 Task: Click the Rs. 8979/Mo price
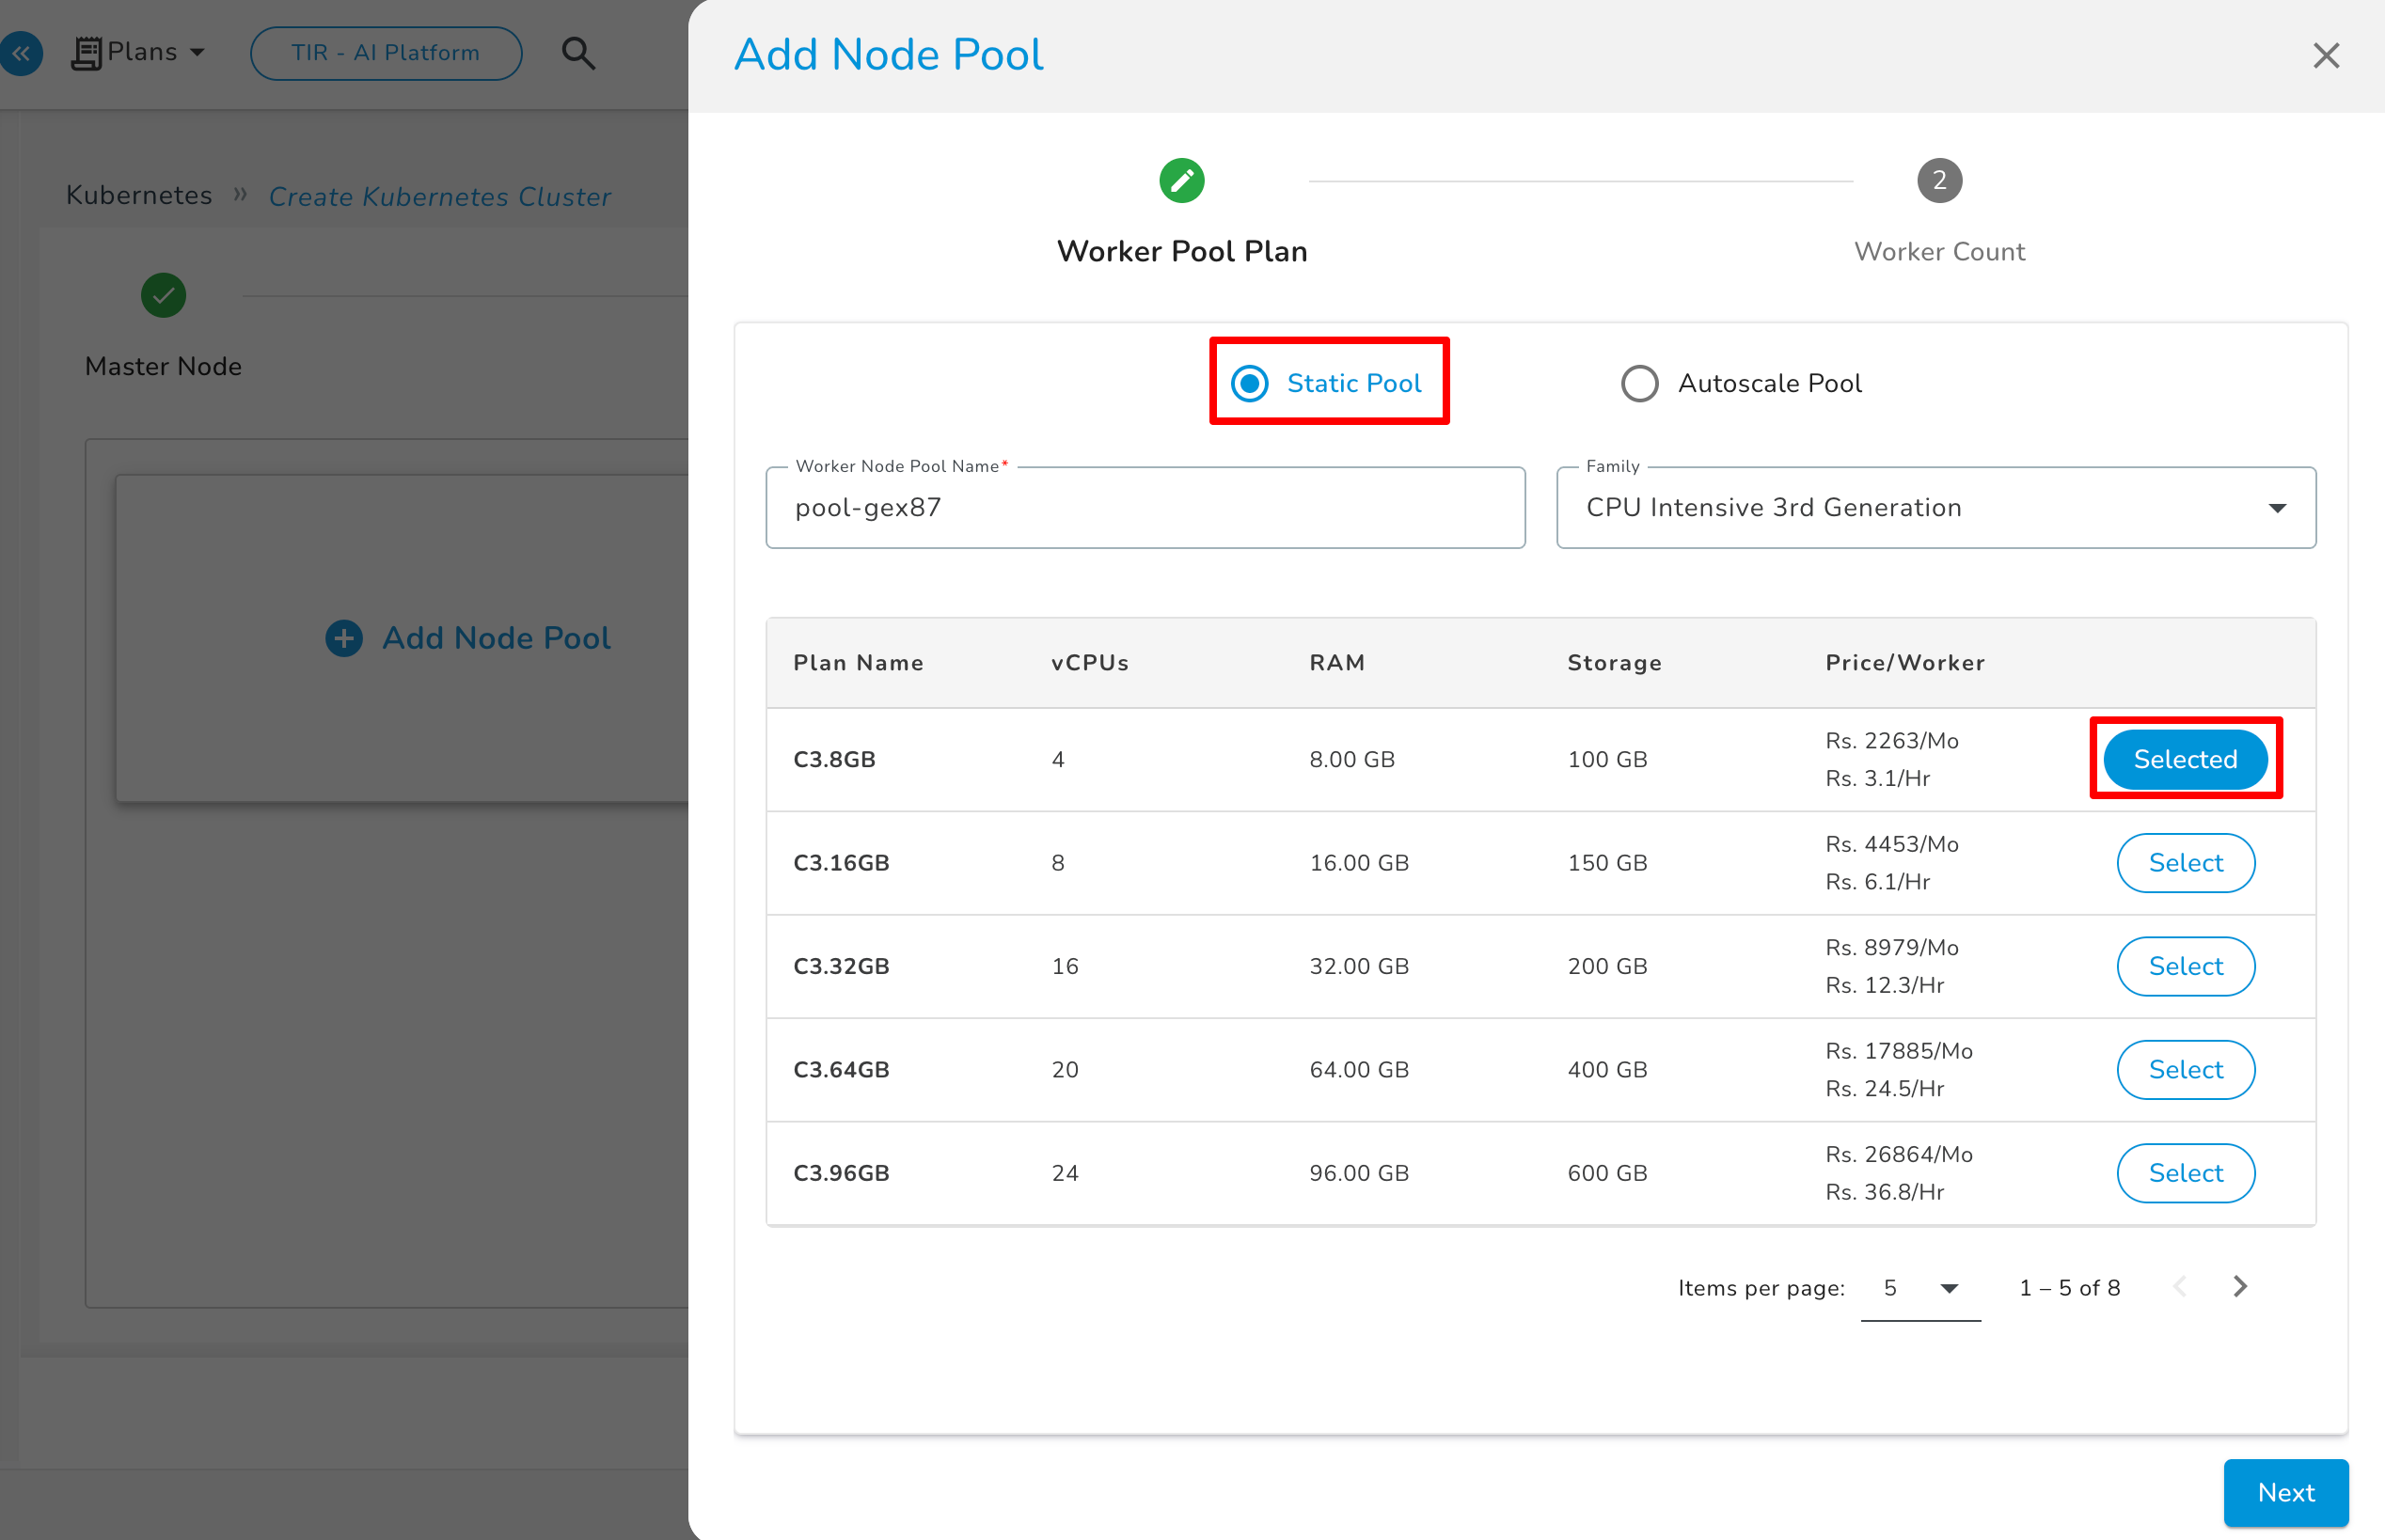point(1891,948)
